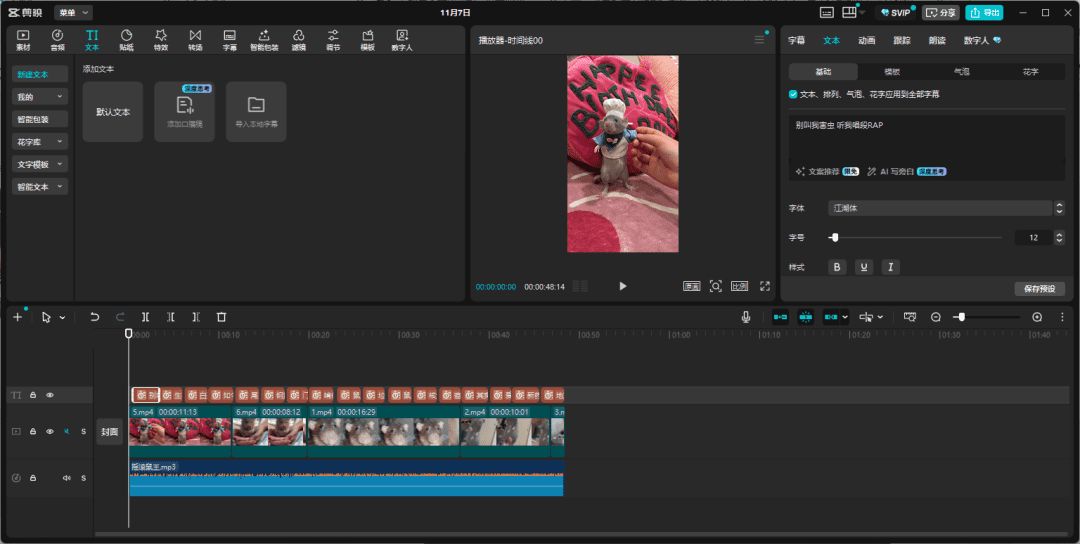Enter fullscreen preview in the player
Image resolution: width=1080 pixels, height=544 pixels.
(765, 286)
